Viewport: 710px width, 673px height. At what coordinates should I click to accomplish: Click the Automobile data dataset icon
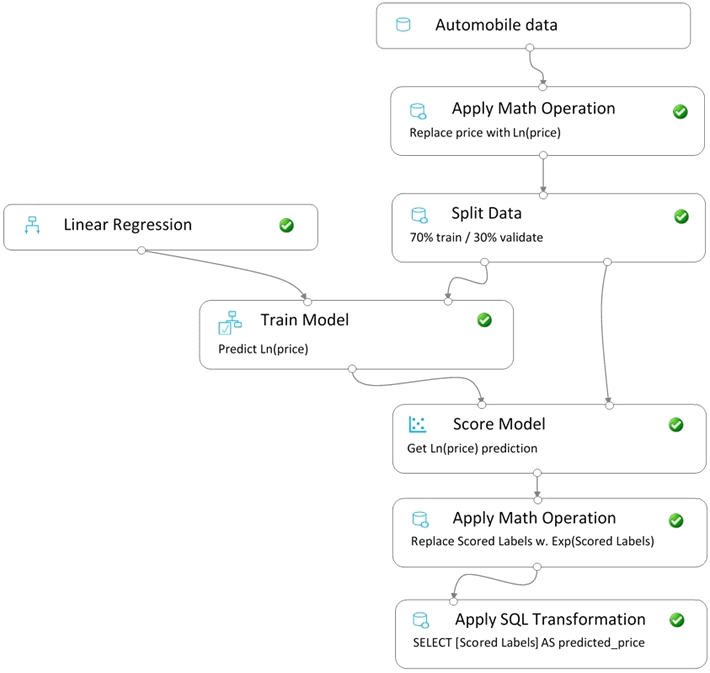coord(403,24)
